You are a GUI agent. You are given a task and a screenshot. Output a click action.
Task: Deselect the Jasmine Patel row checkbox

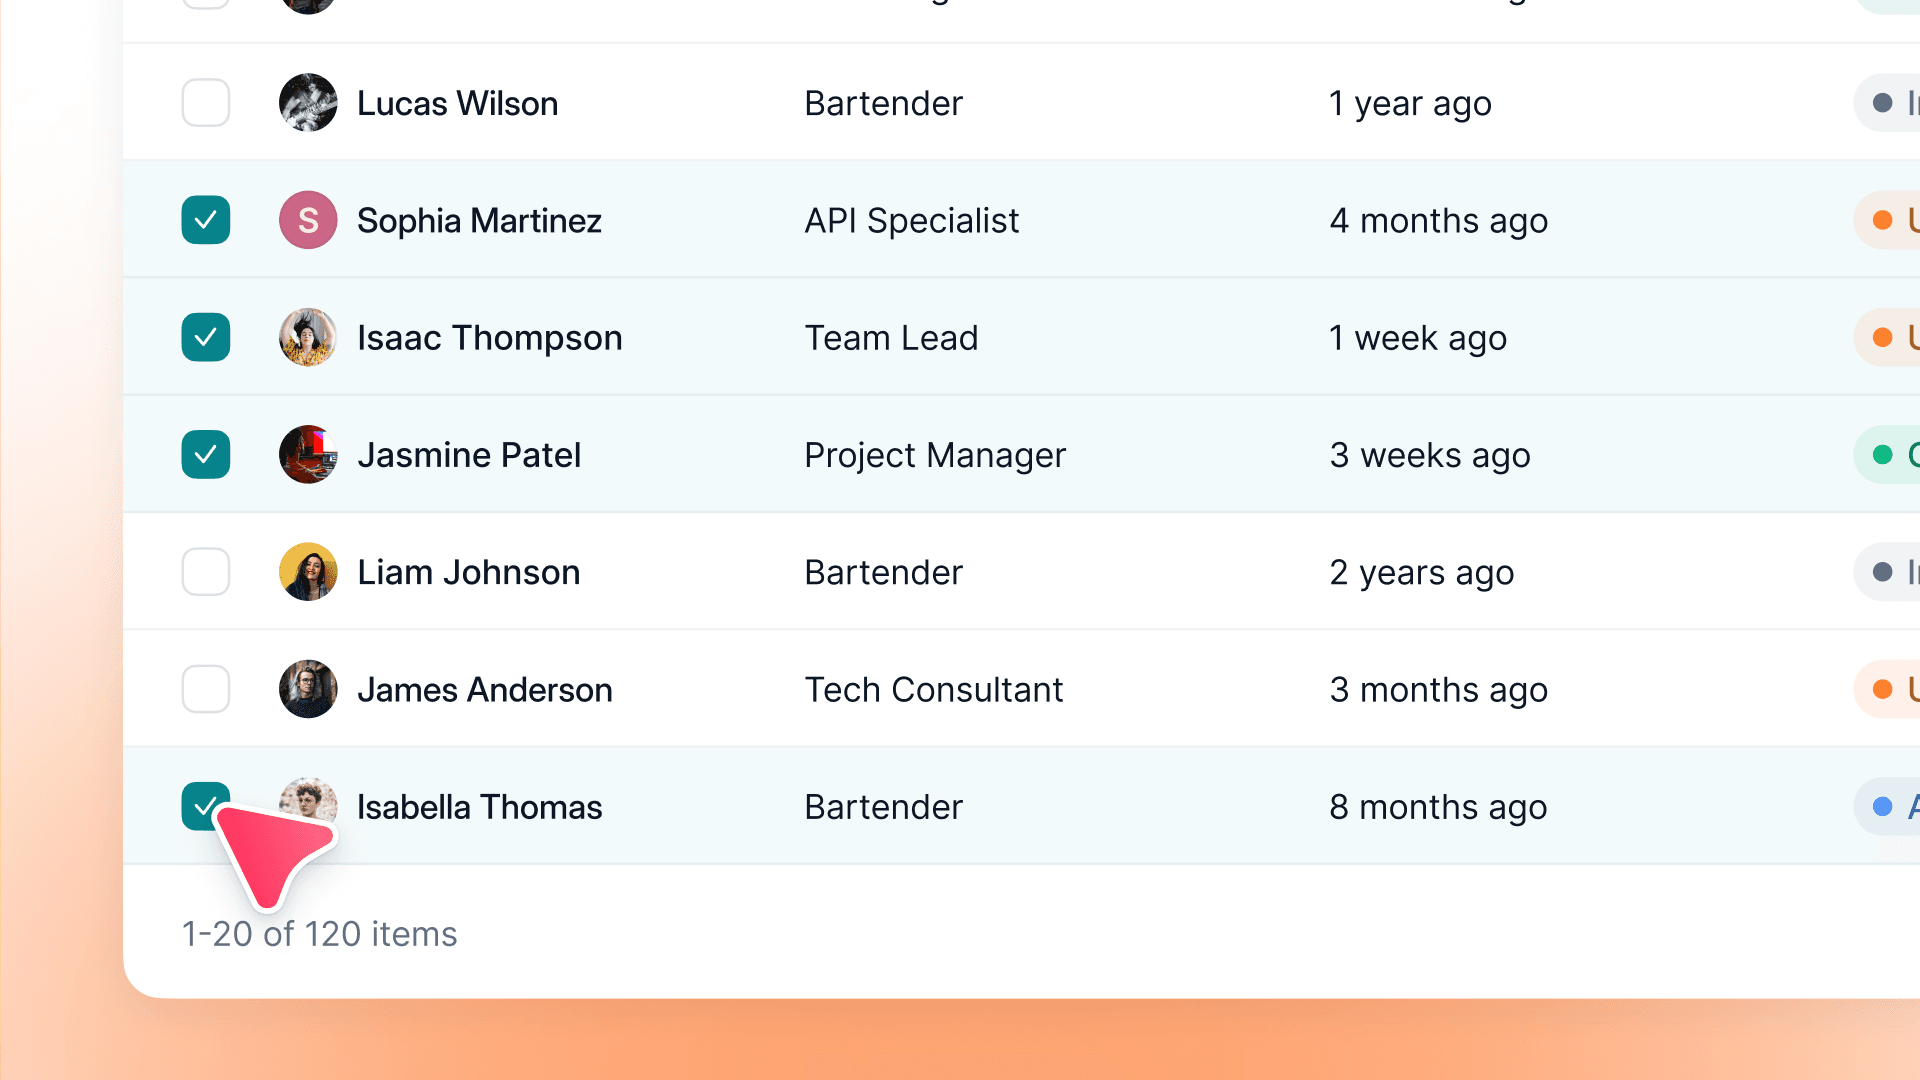click(x=206, y=455)
